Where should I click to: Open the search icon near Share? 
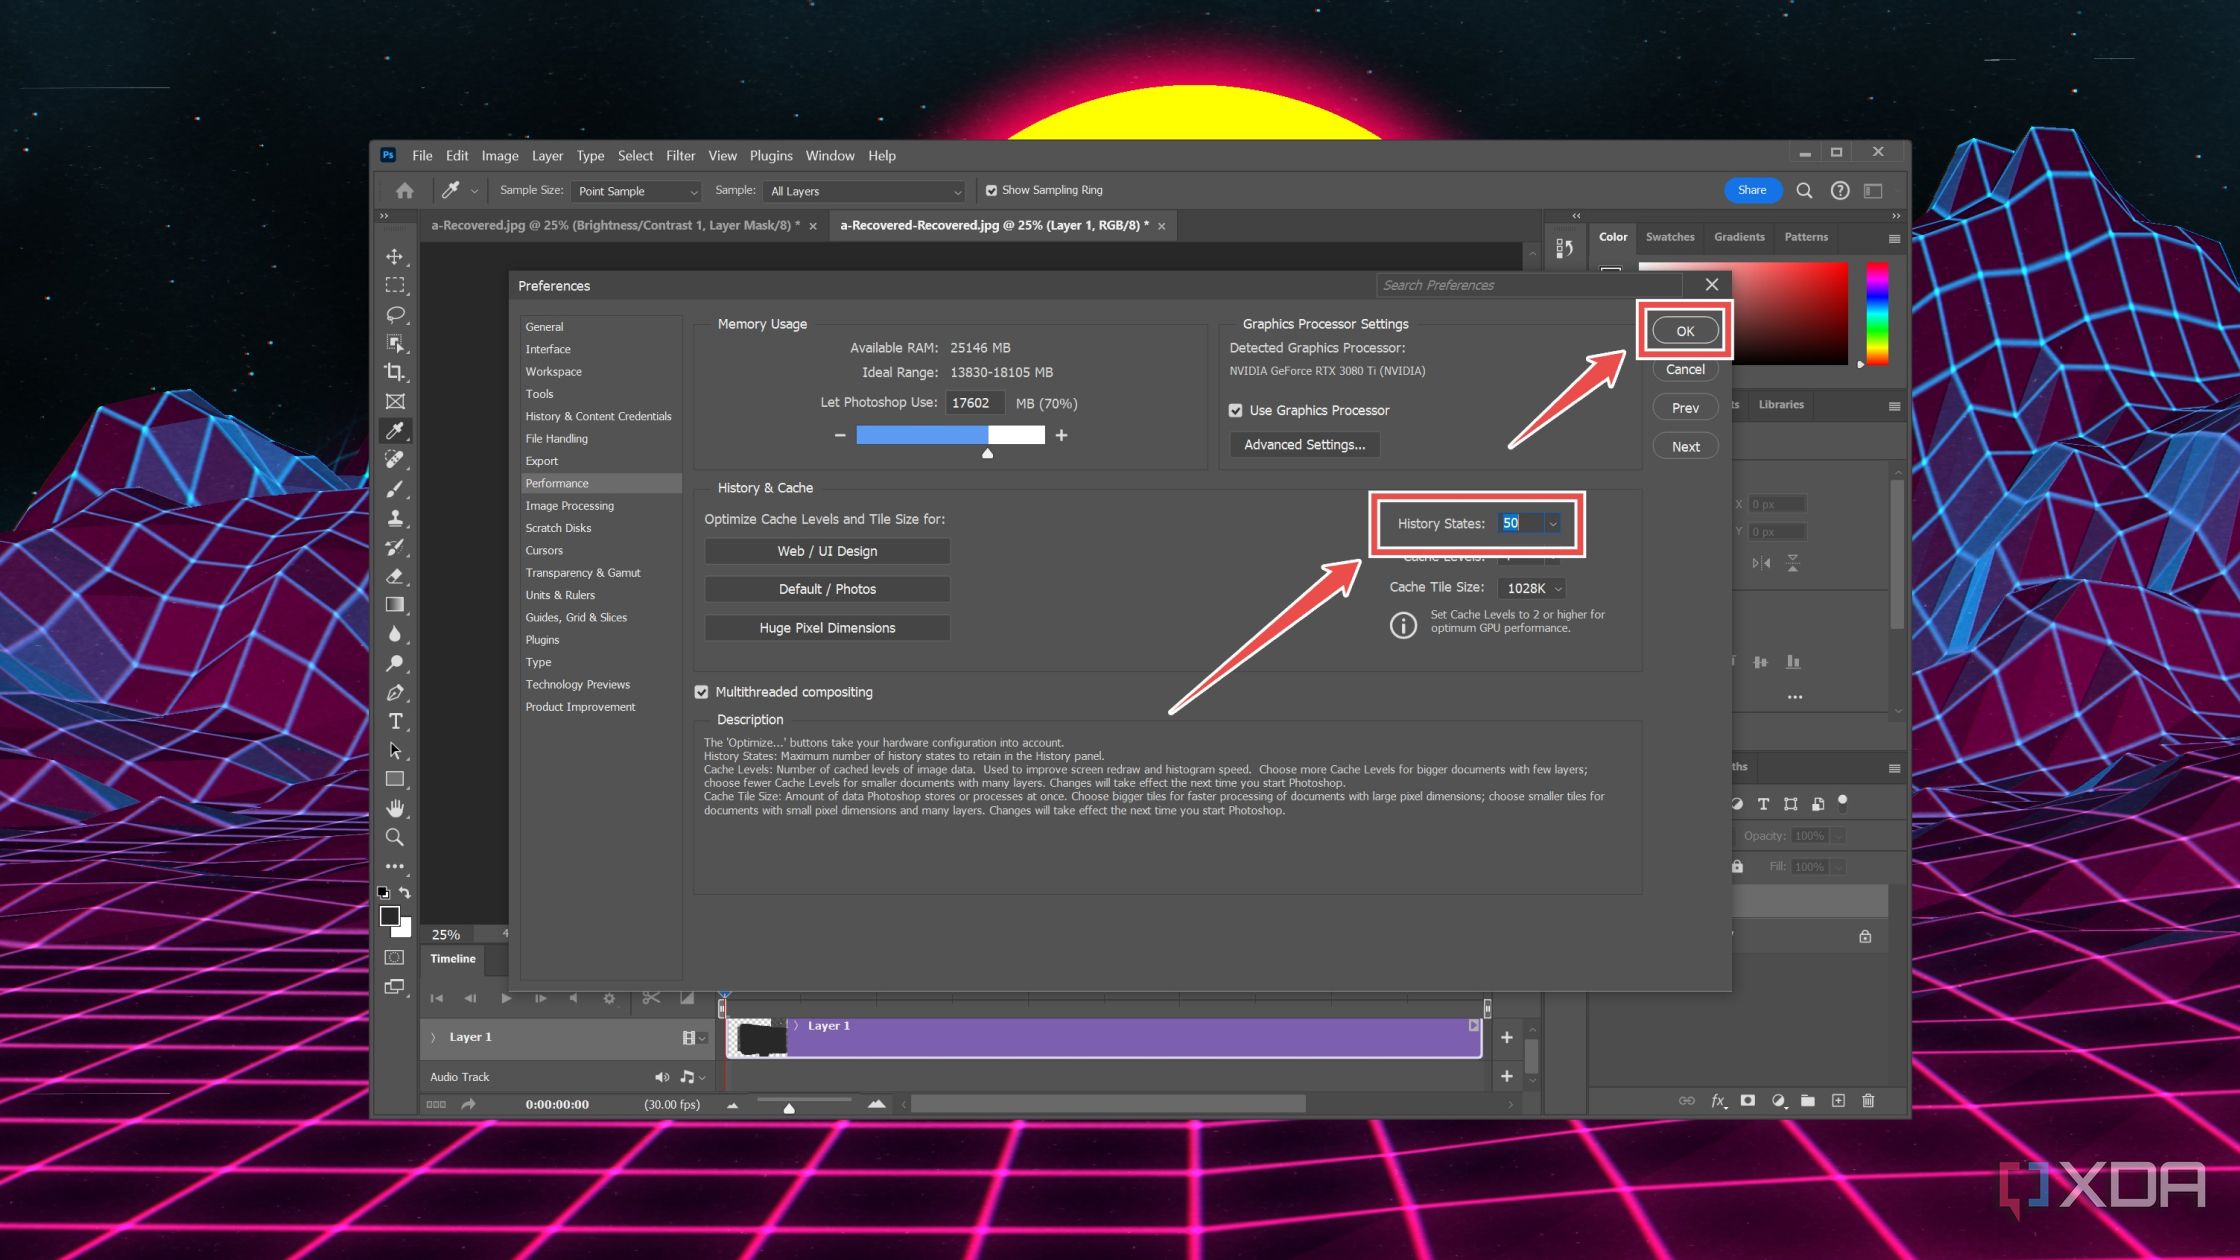[x=1804, y=190]
